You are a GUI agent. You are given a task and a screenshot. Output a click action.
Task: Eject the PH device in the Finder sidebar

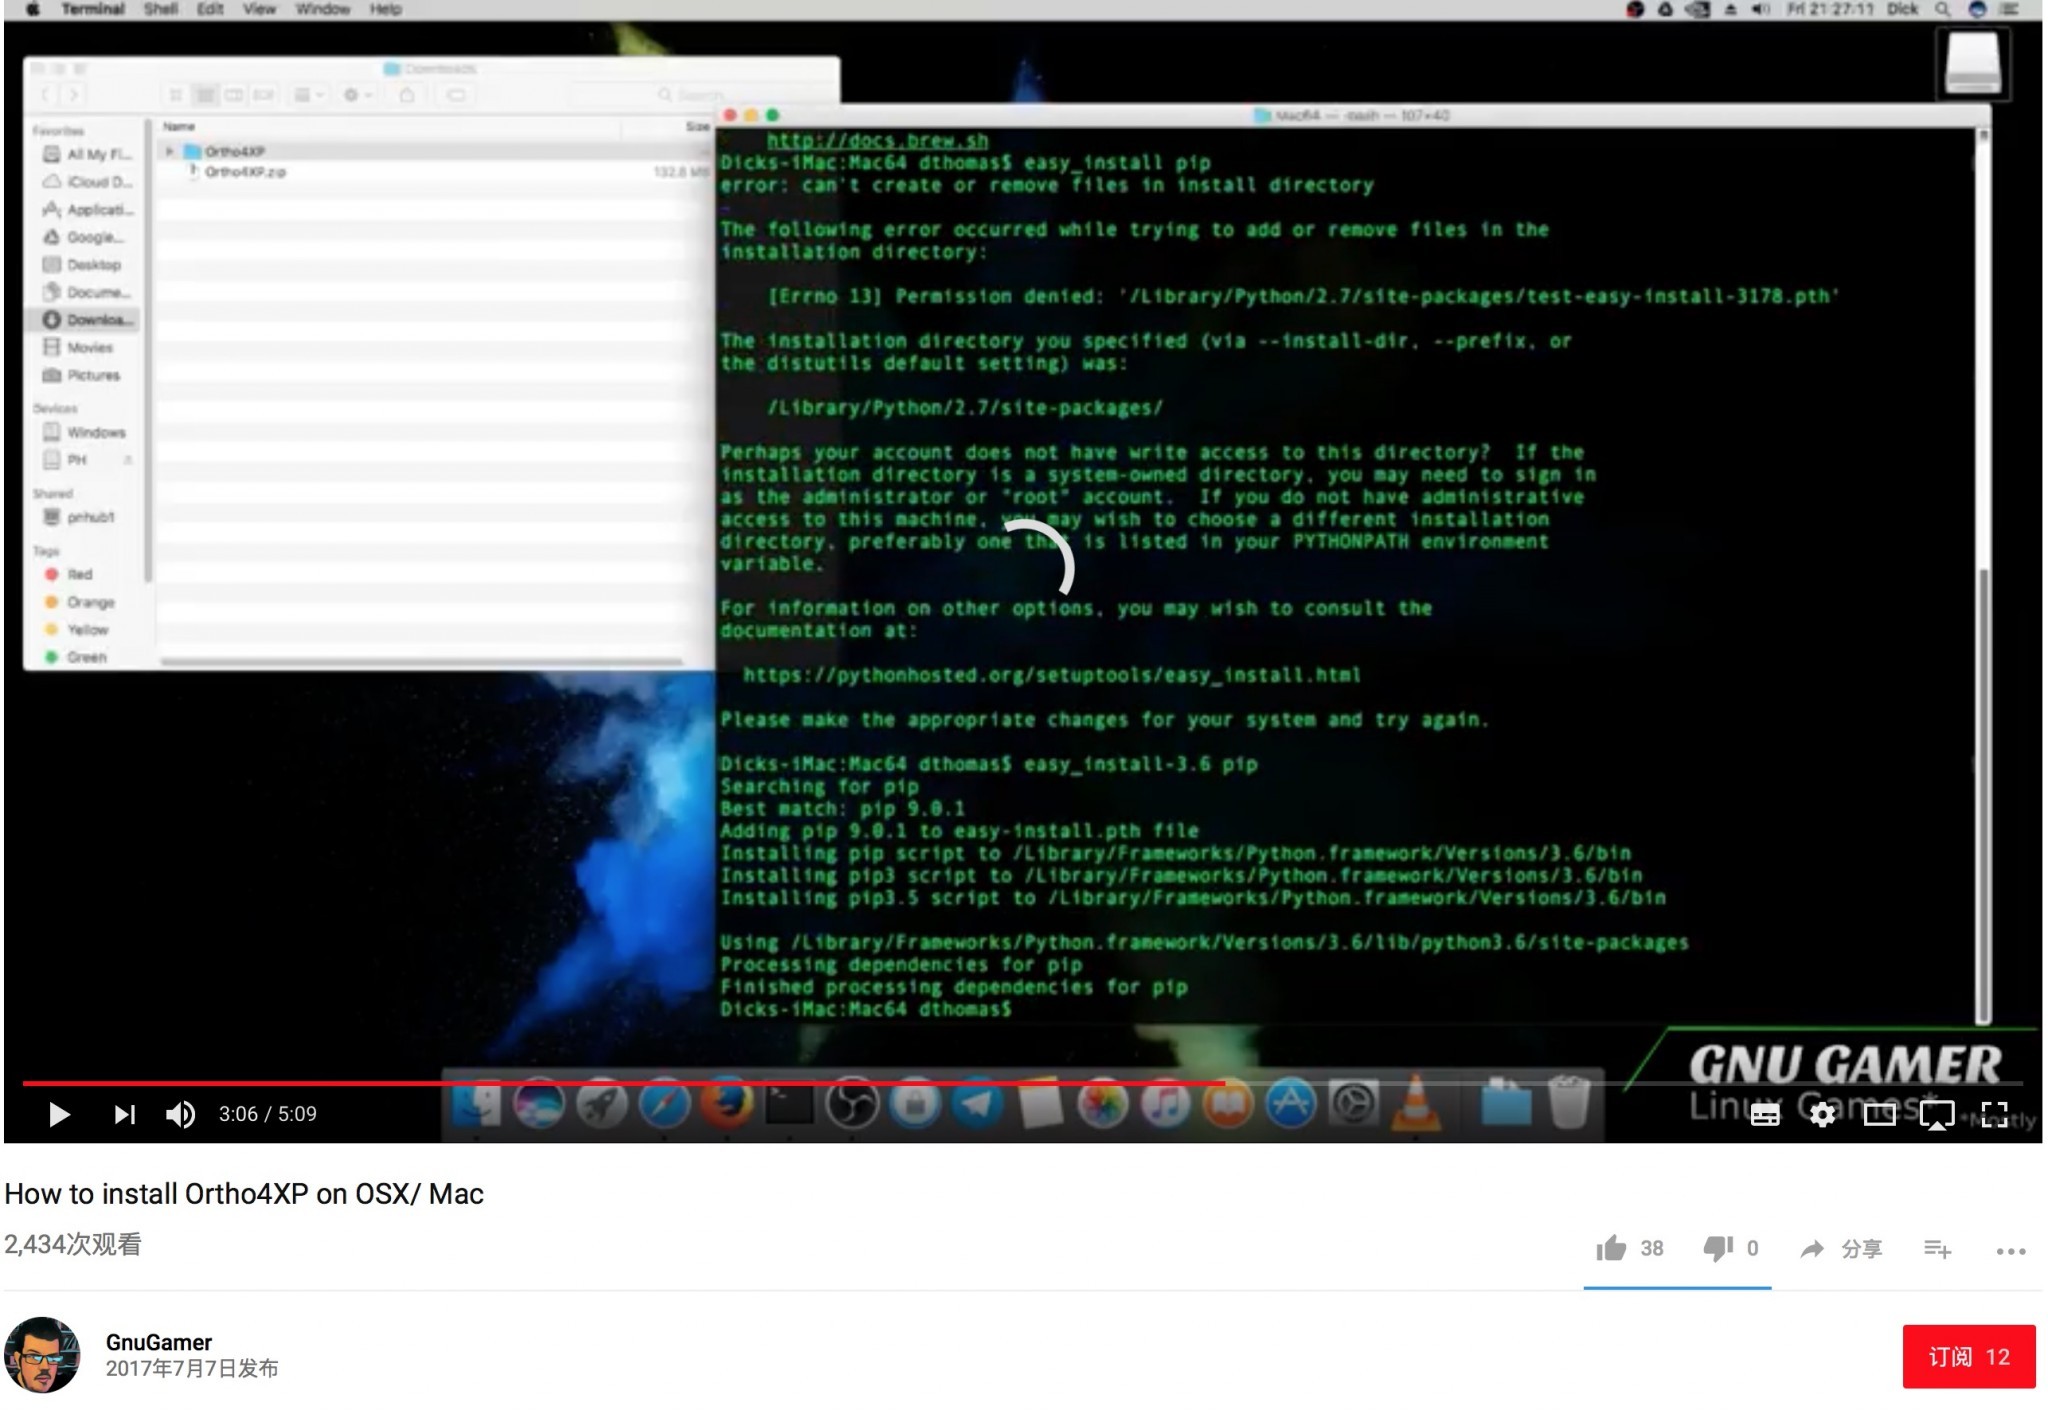tap(127, 460)
